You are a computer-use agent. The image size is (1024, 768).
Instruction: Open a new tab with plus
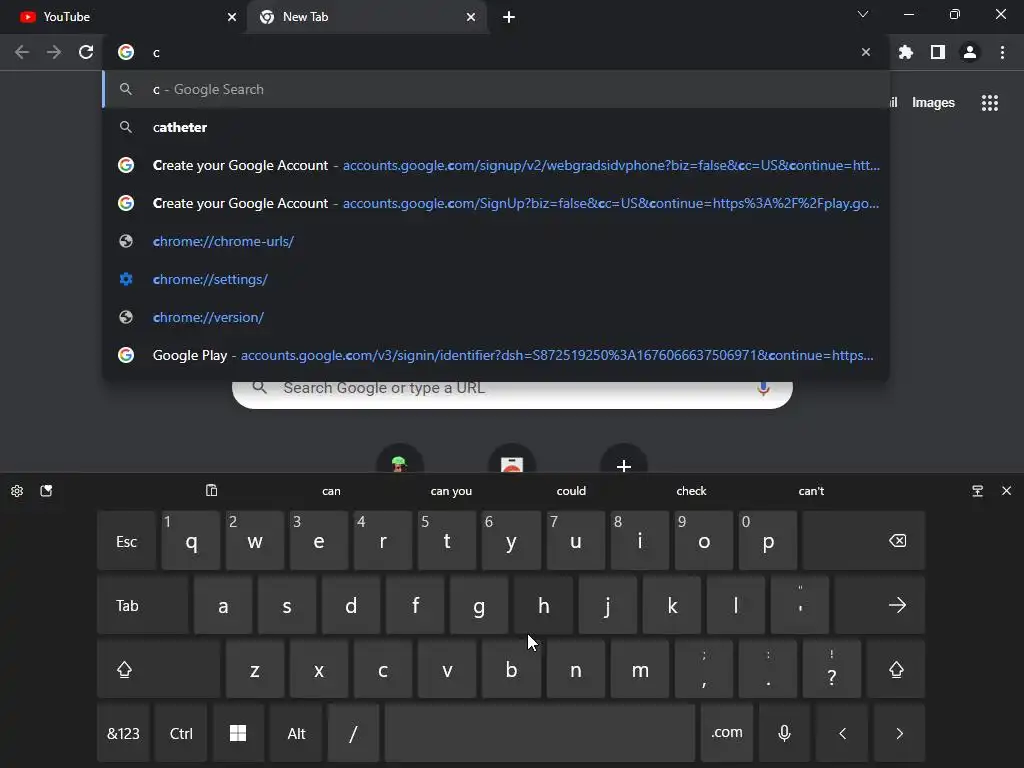[509, 17]
